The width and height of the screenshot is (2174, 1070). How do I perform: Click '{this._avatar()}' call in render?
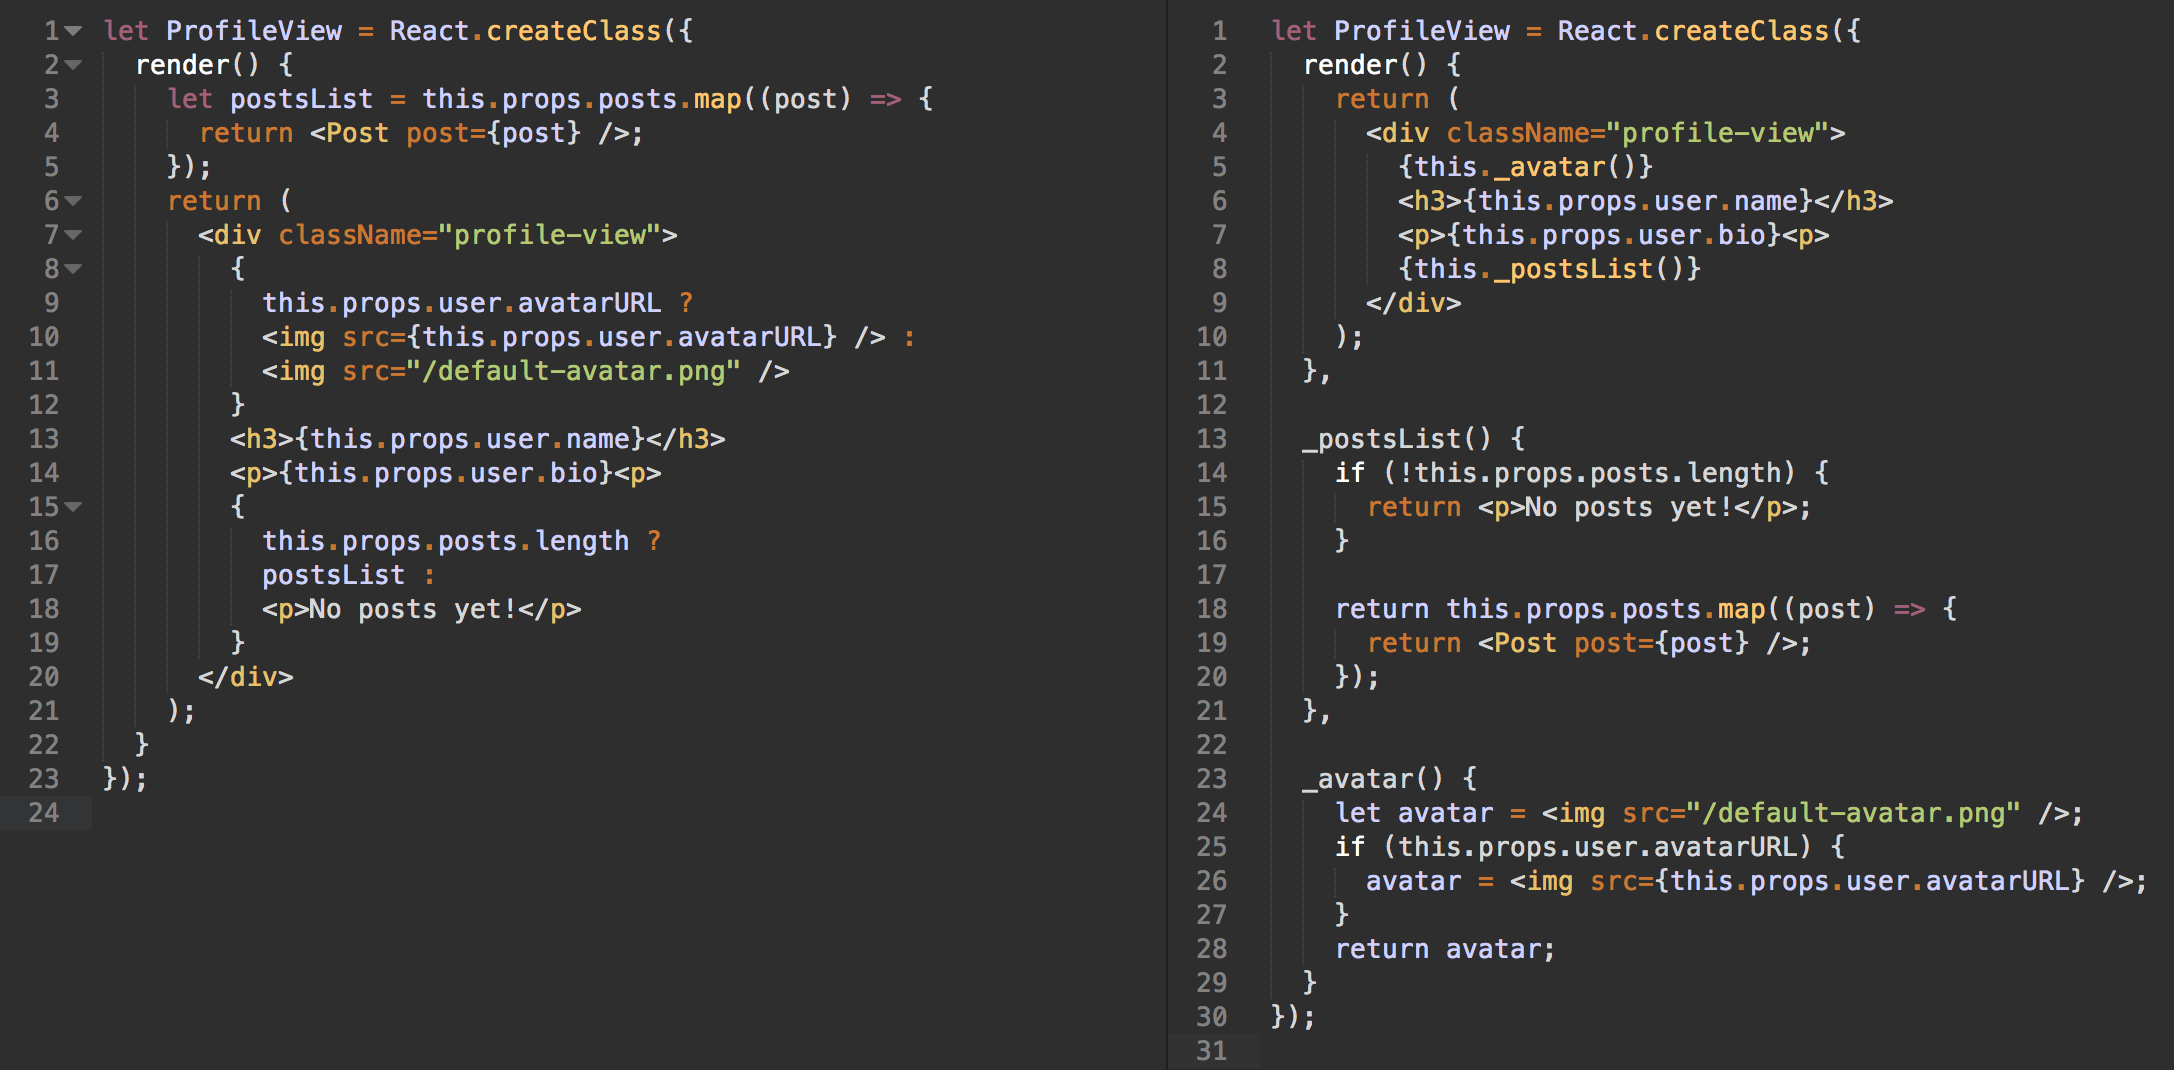[x=1525, y=167]
